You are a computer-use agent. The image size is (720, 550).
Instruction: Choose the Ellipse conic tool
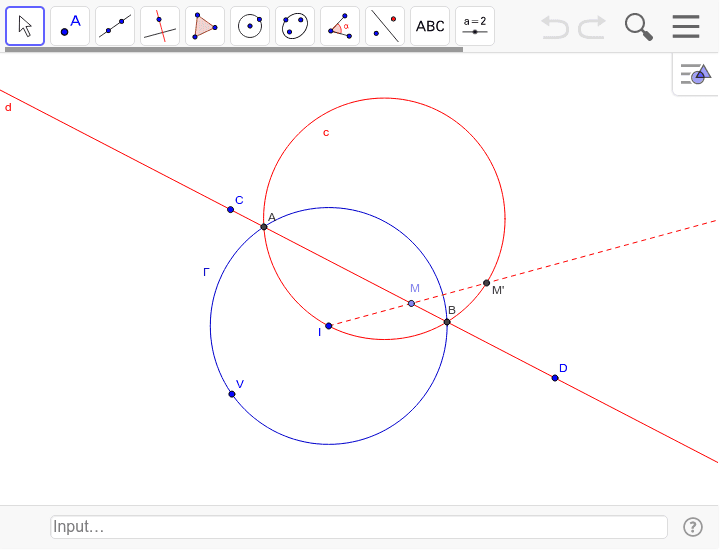point(295,26)
